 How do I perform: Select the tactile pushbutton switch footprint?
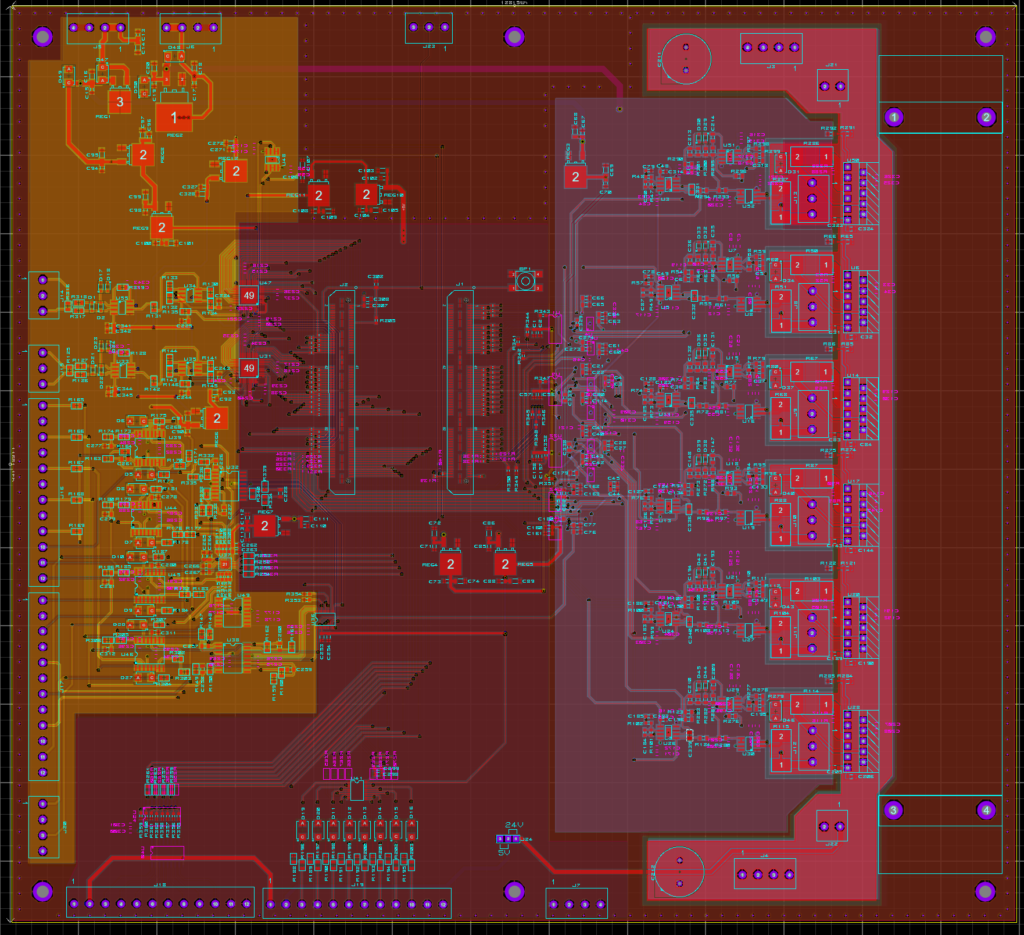[525, 281]
